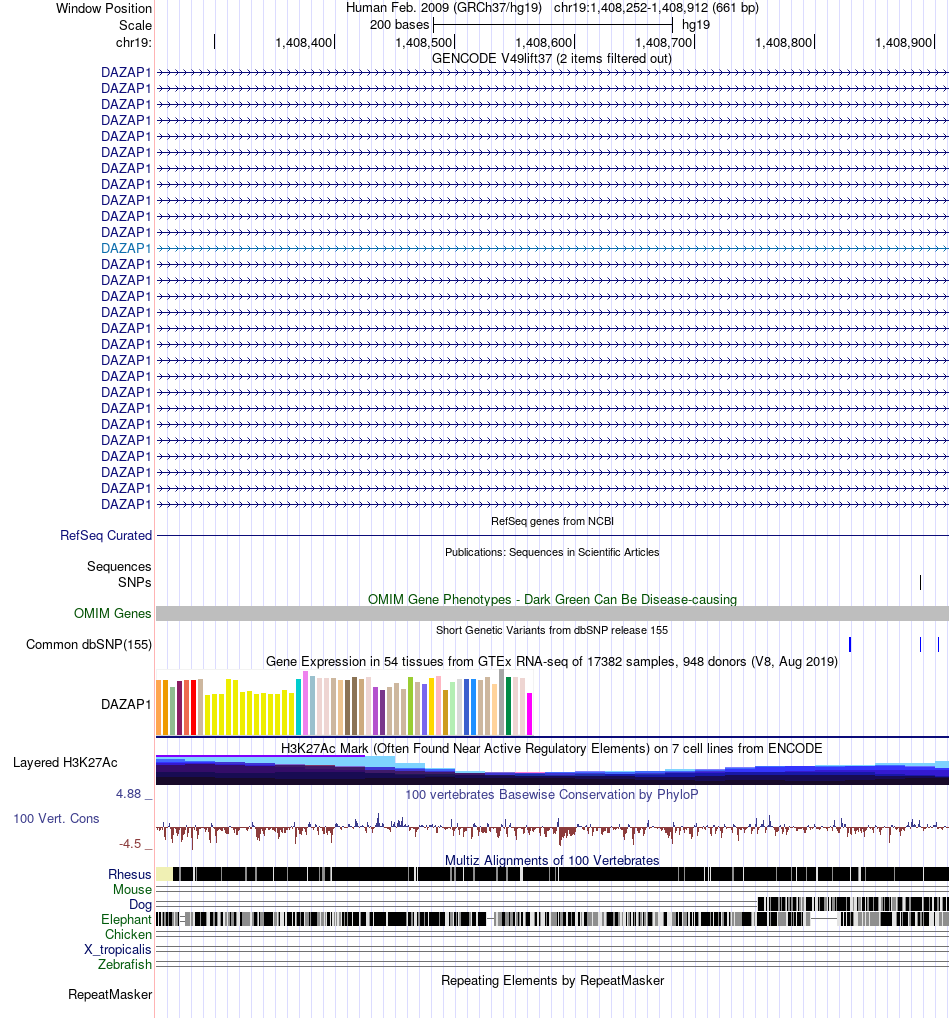Open the H3K27Ac Mark ENCODE track title

click(552, 749)
